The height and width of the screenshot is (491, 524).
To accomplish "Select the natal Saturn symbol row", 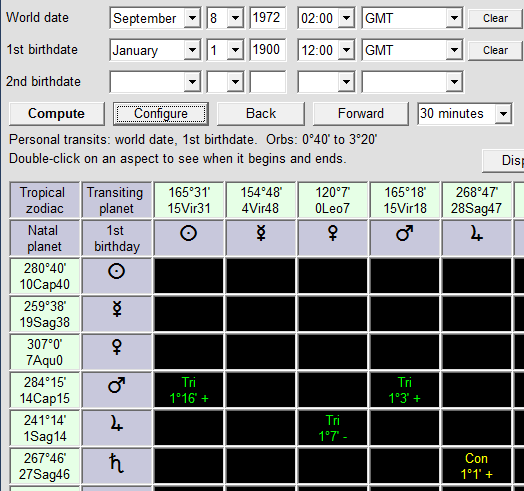I will coord(117,466).
